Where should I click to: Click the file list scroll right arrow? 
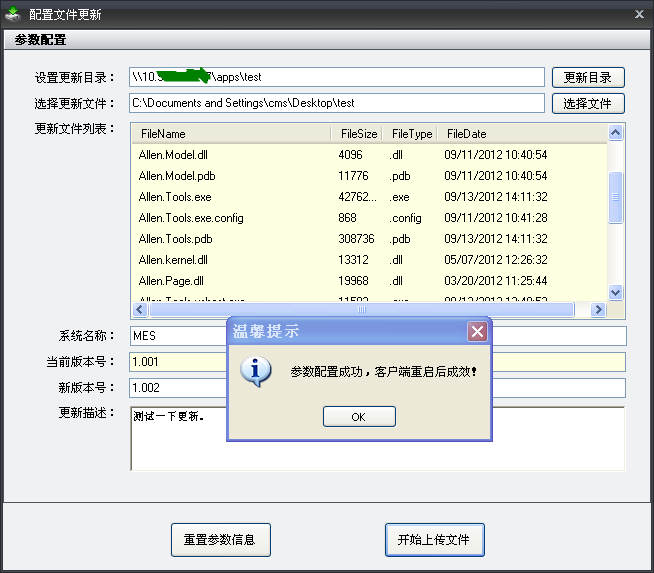click(598, 309)
